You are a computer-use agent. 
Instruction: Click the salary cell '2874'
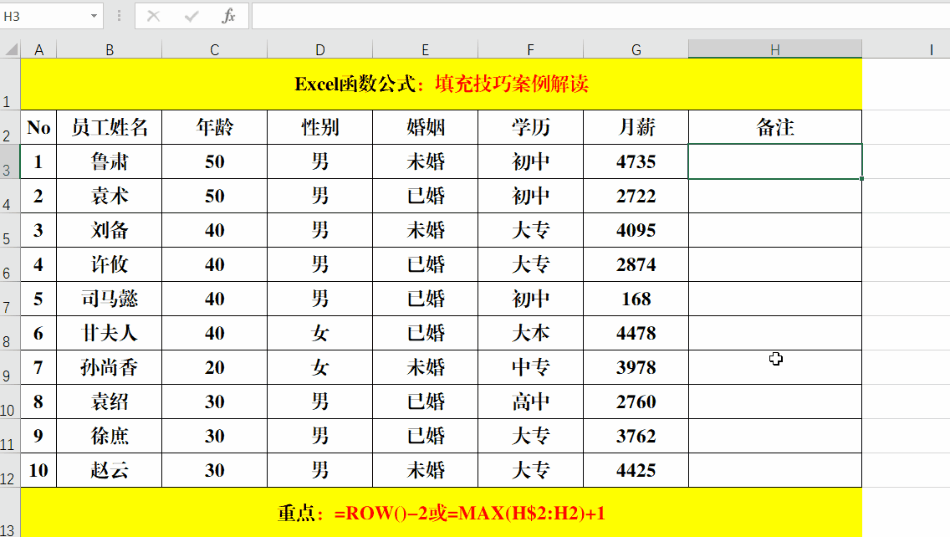[x=636, y=264]
